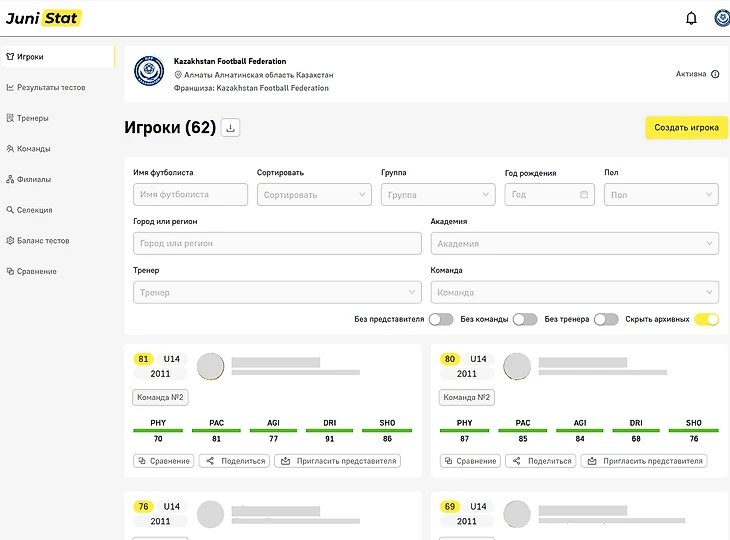Click the Kazakhstan Football Federation logo
The width and height of the screenshot is (730, 540).
tap(149, 73)
